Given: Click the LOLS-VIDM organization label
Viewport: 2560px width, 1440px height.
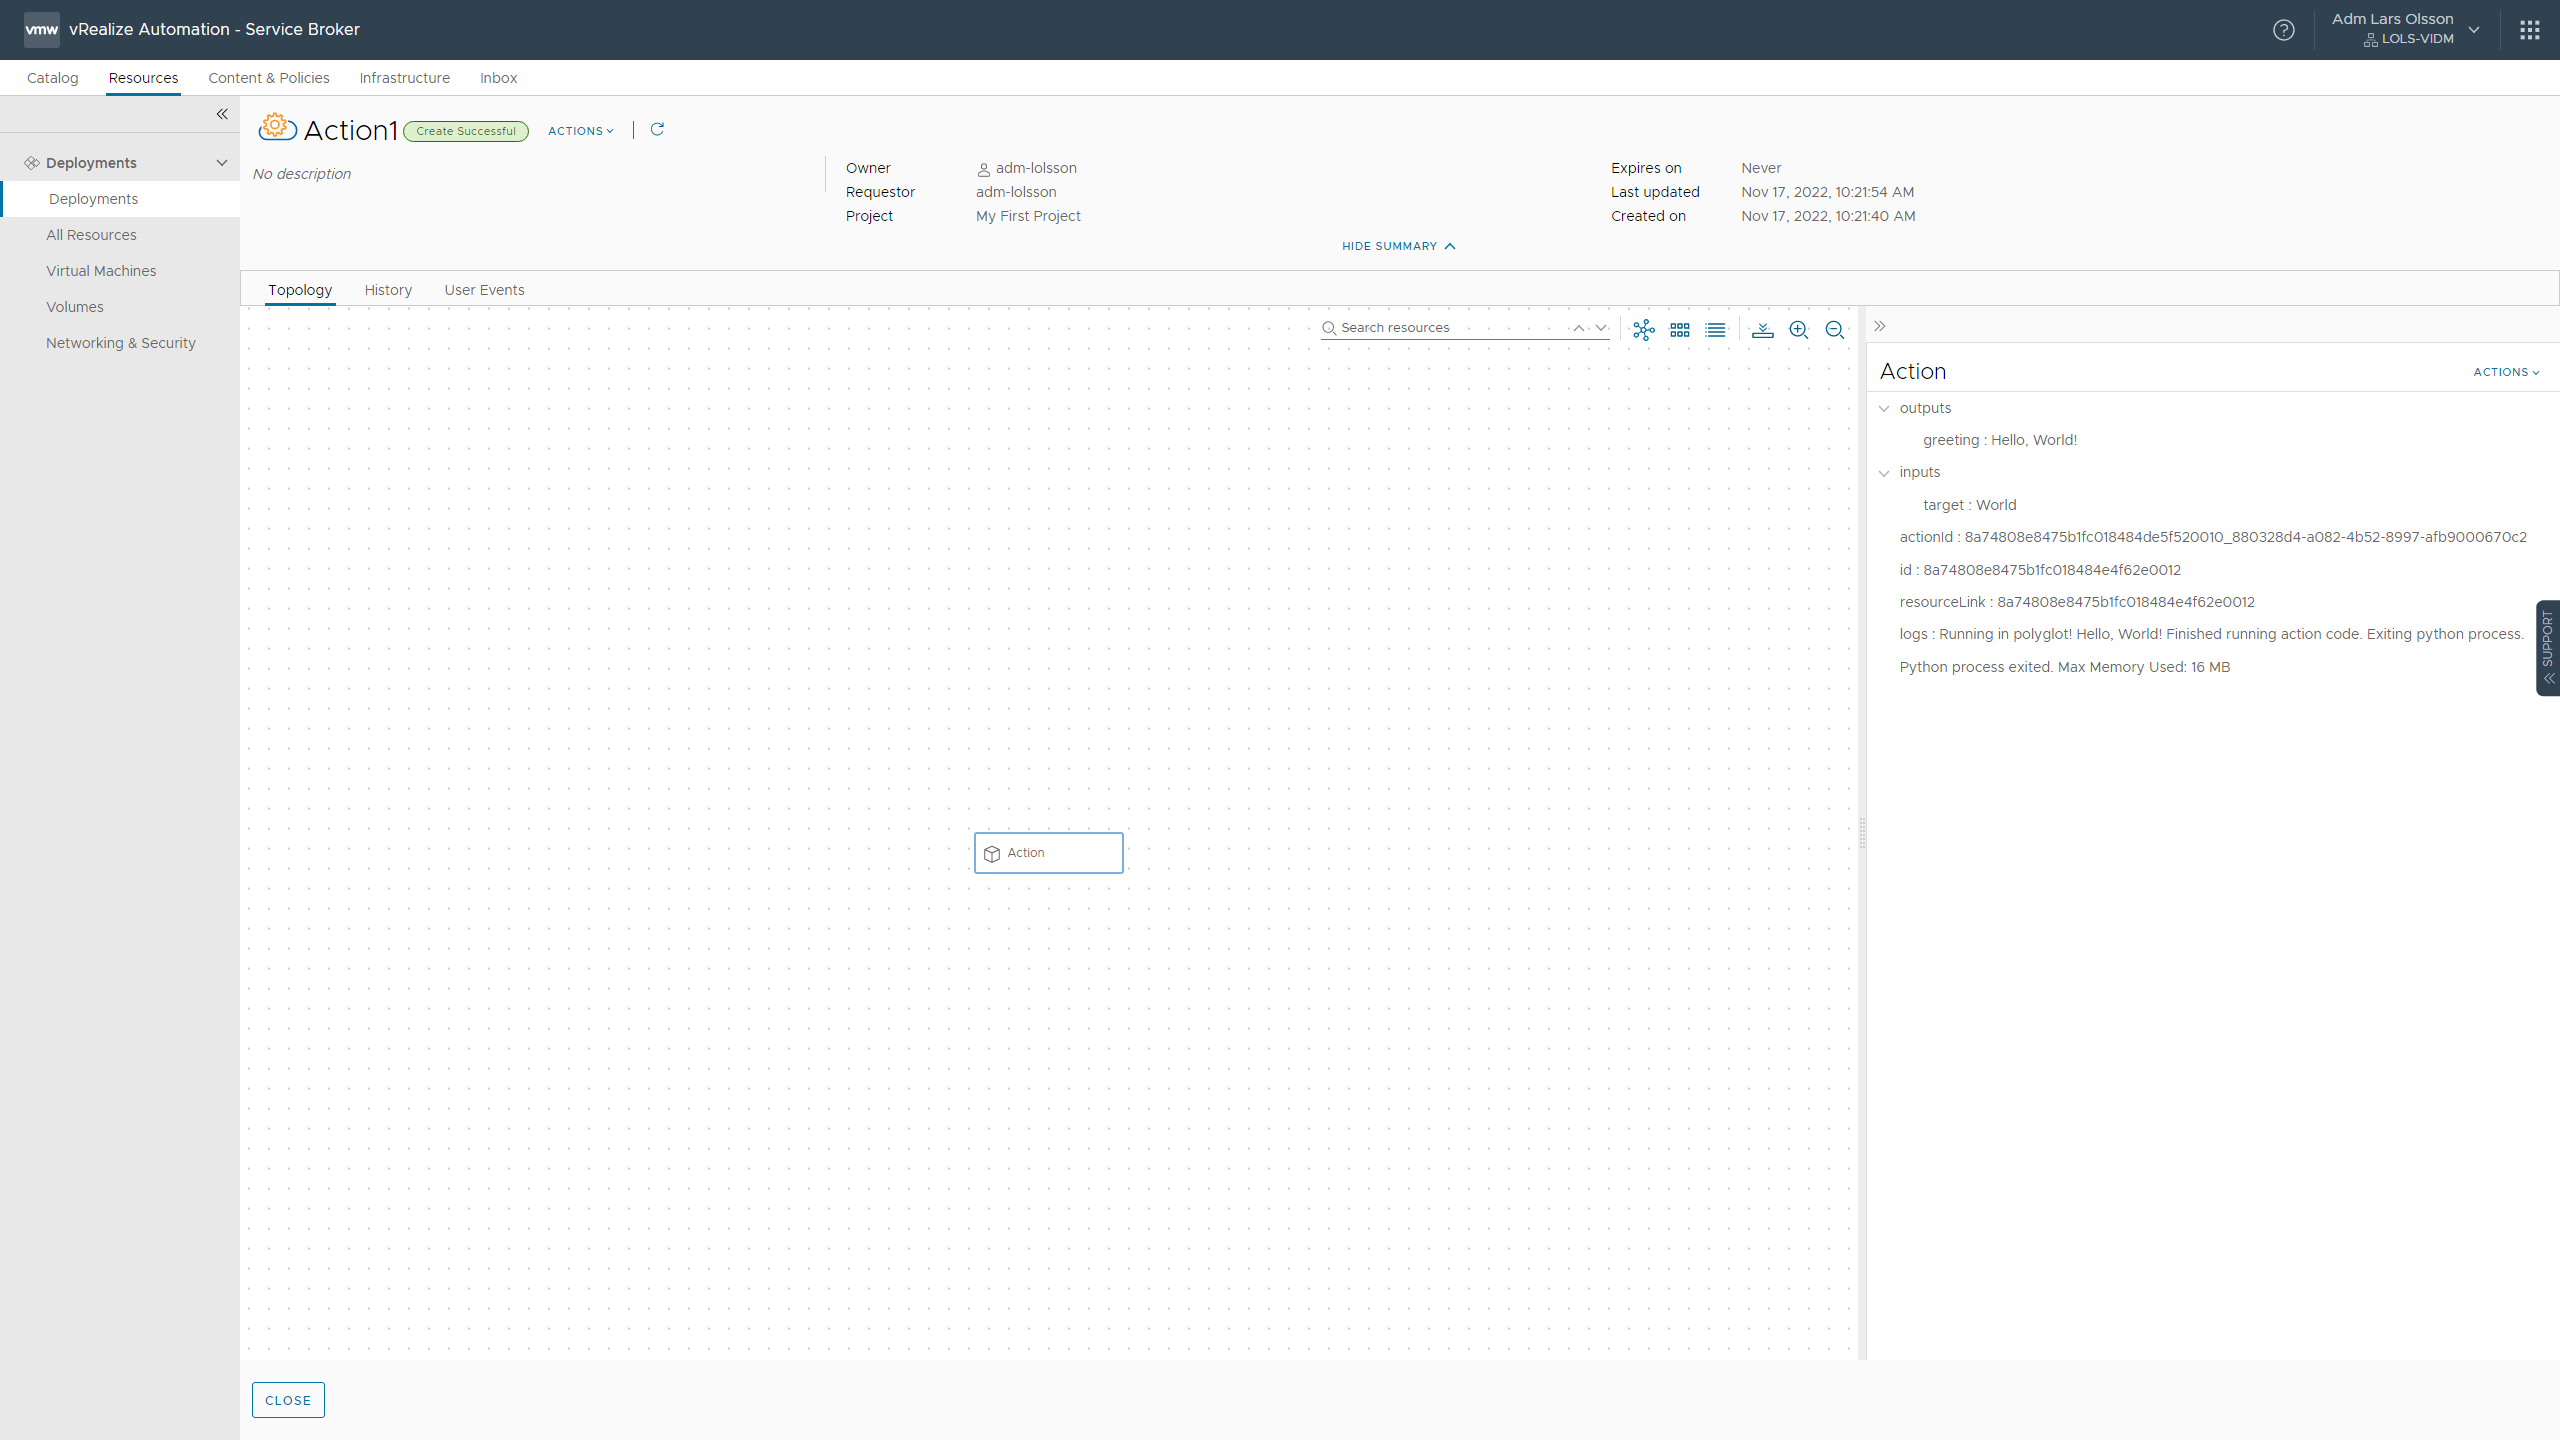Looking at the screenshot, I should pyautogui.click(x=2417, y=39).
